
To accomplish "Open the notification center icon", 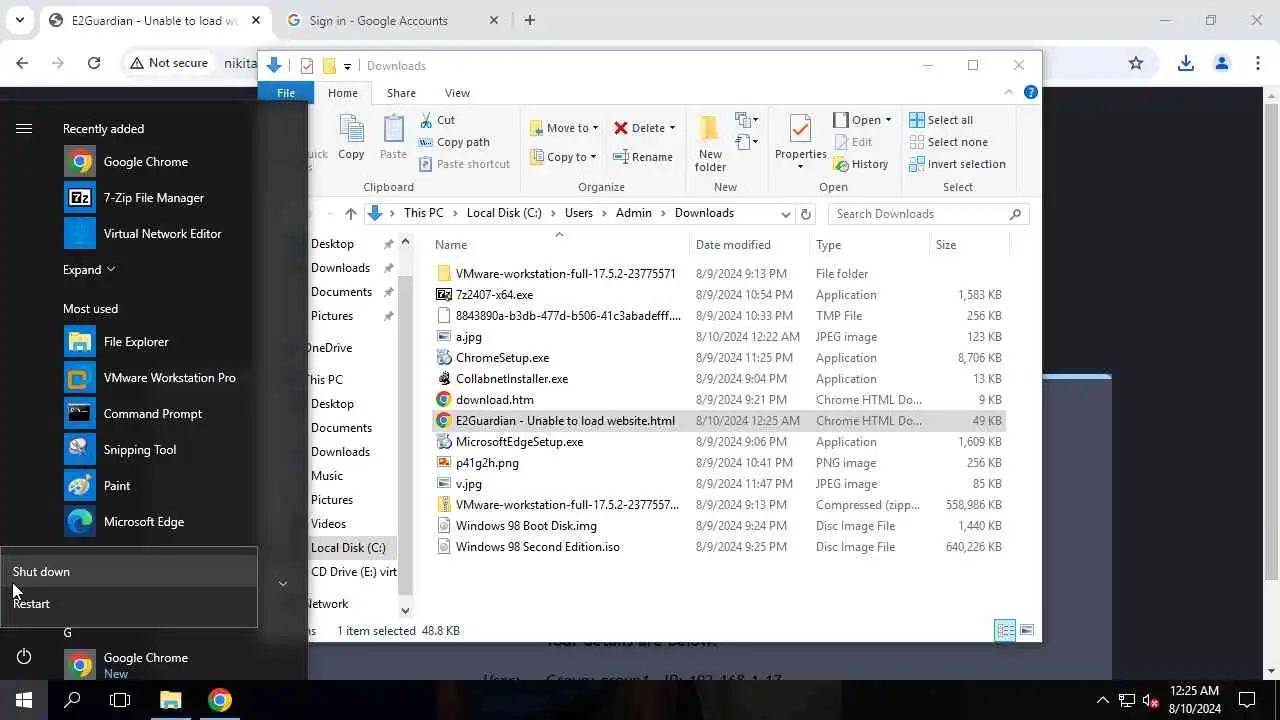I will click(x=1247, y=700).
